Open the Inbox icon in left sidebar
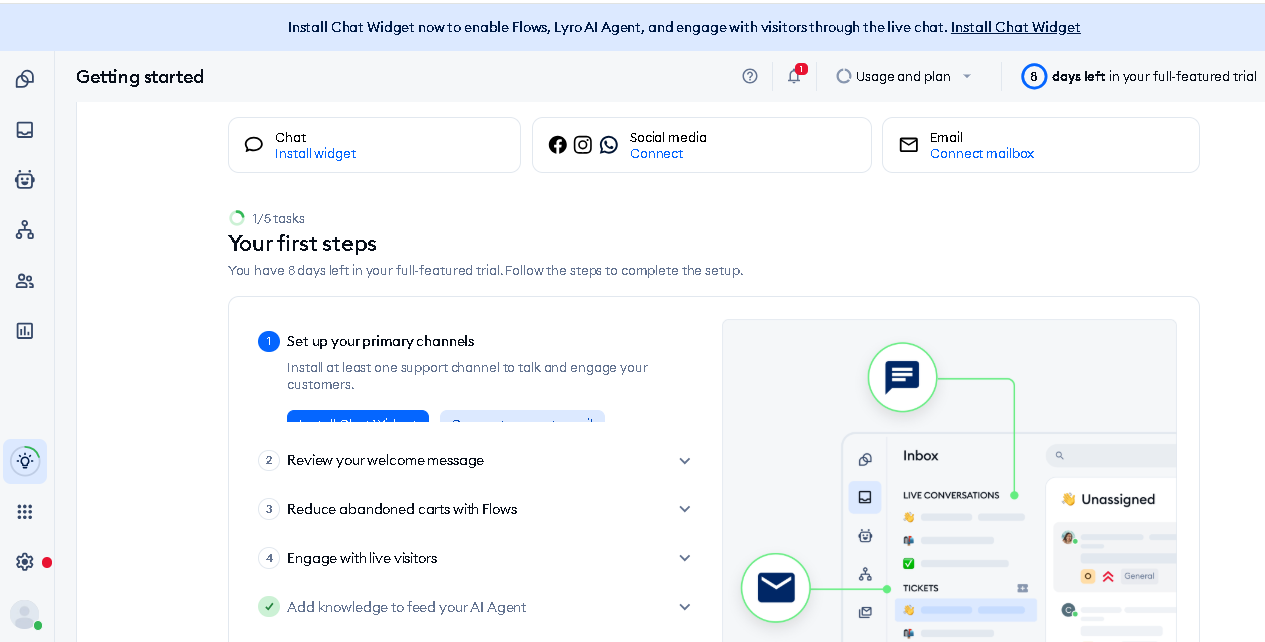The image size is (1265, 642). [25, 129]
